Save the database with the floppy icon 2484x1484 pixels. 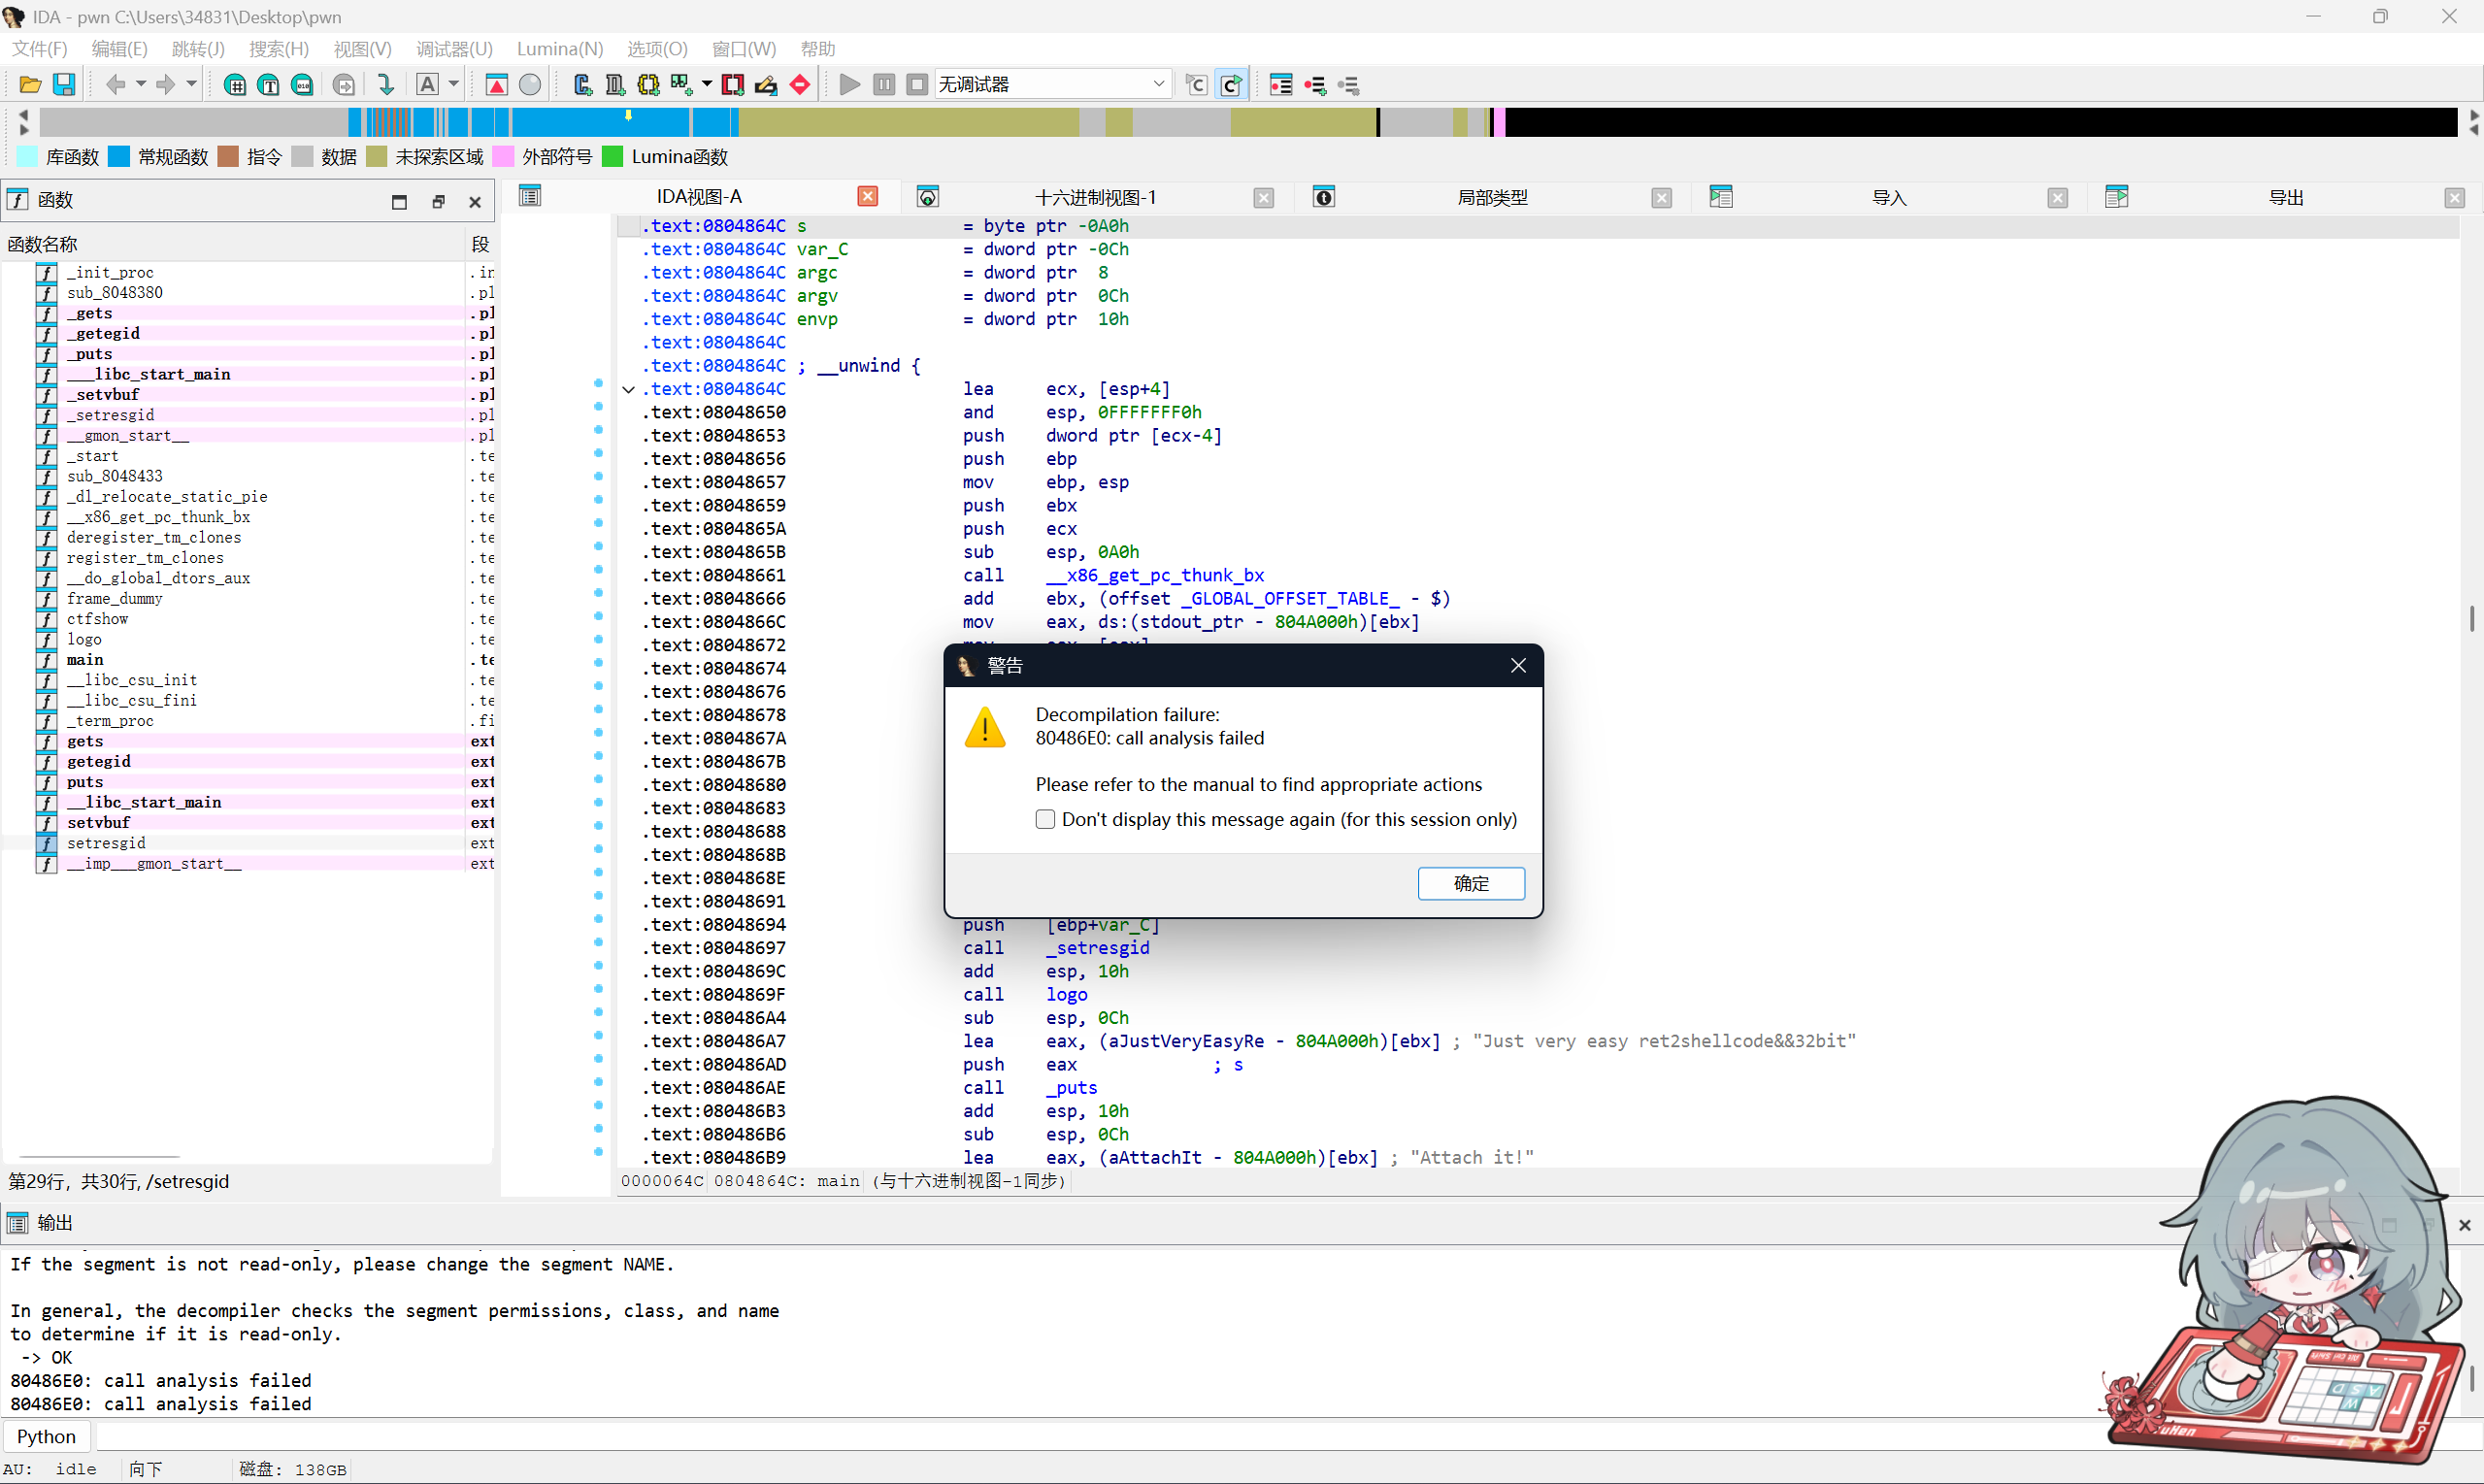point(64,85)
